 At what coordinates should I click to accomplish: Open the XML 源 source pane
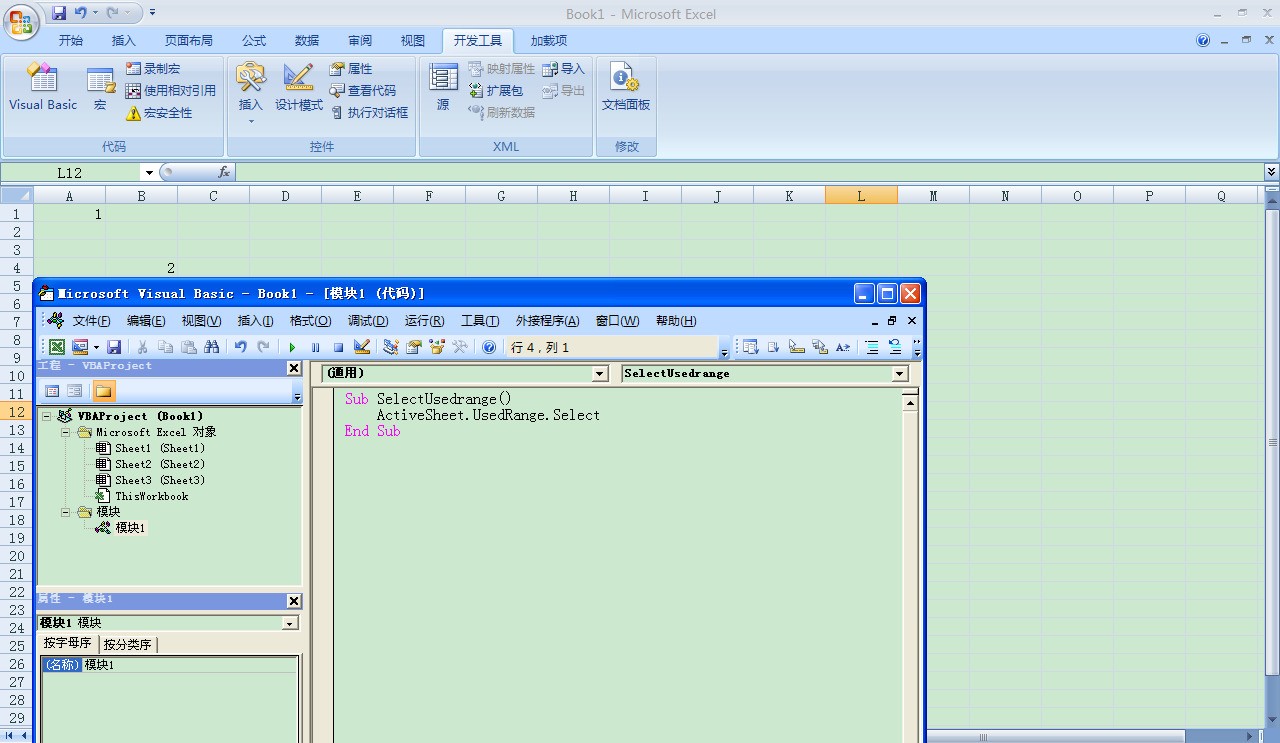click(x=443, y=88)
